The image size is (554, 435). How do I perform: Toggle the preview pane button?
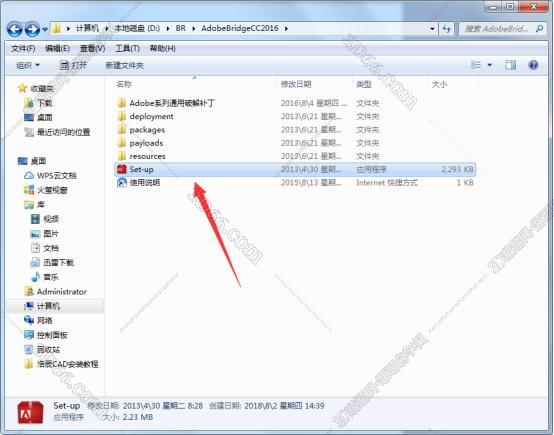[x=510, y=65]
